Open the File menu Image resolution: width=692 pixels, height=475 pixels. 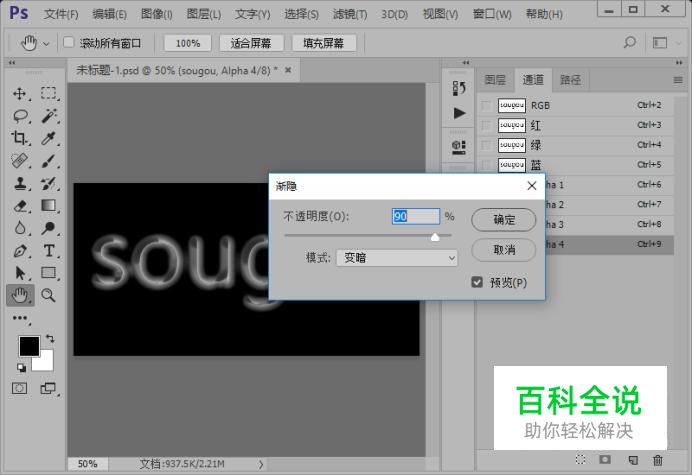(x=61, y=14)
